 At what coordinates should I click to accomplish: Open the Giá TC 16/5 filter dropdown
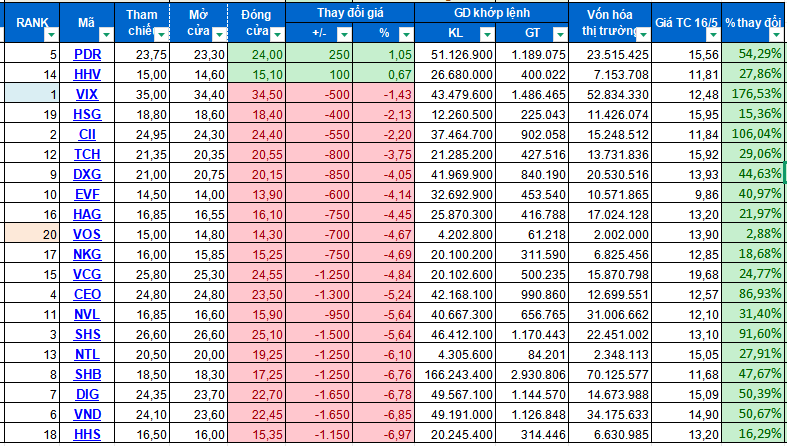[714, 35]
